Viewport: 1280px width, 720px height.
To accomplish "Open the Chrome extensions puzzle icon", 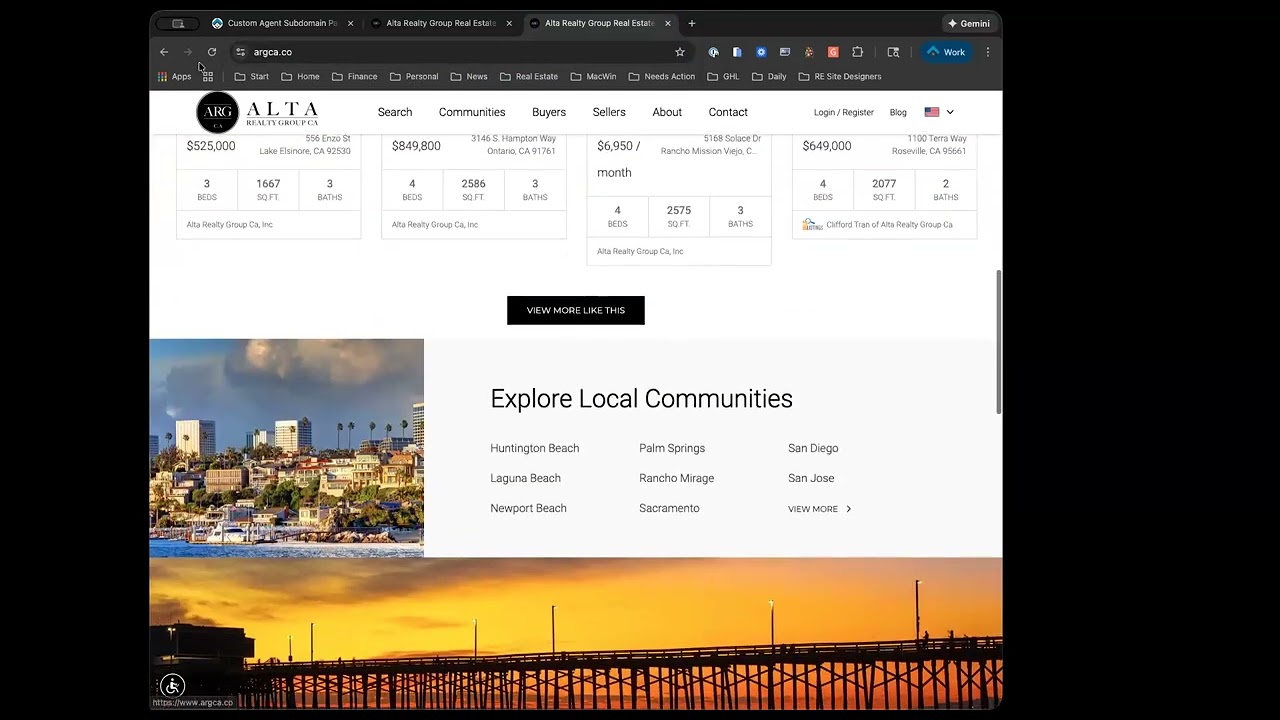I will click(857, 52).
